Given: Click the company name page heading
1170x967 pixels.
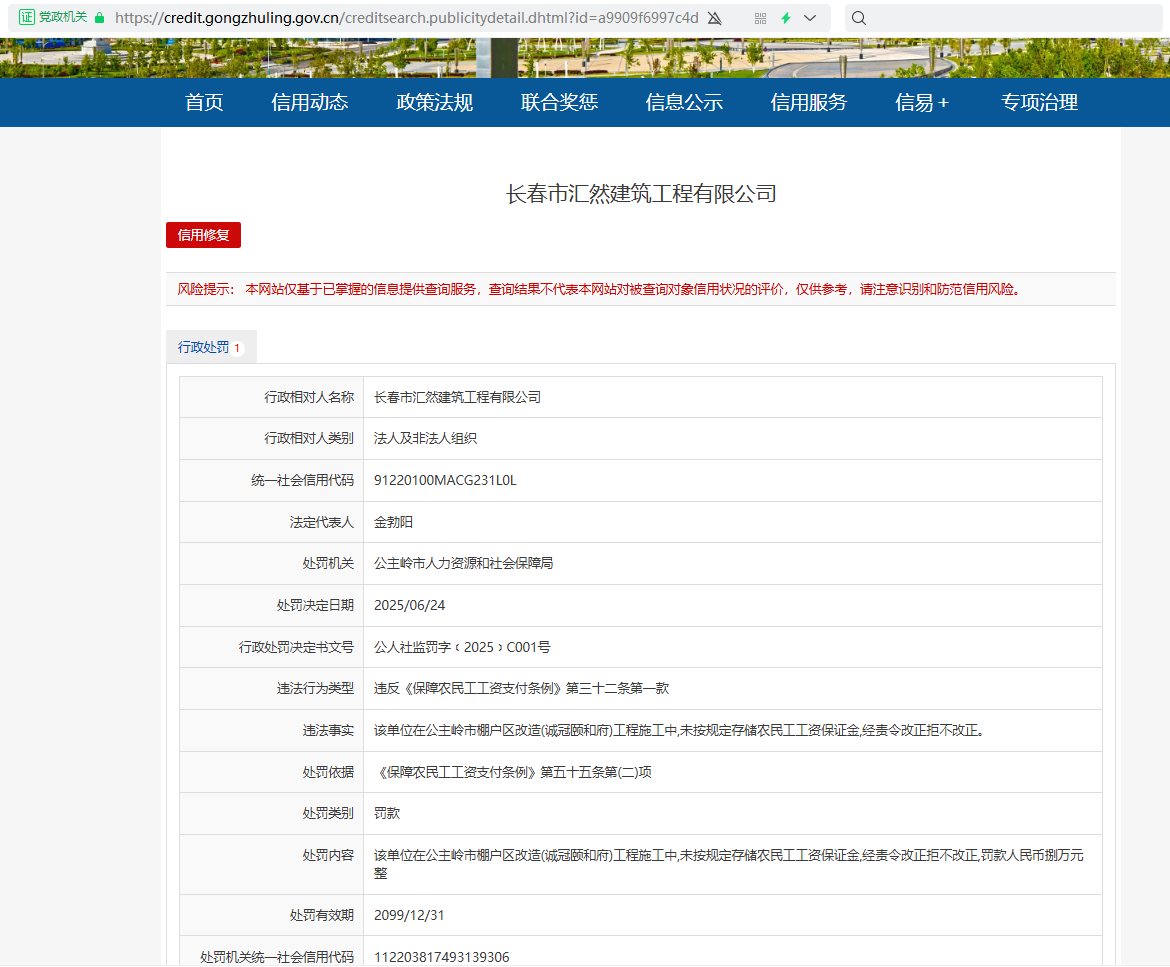Looking at the screenshot, I should coord(641,194).
